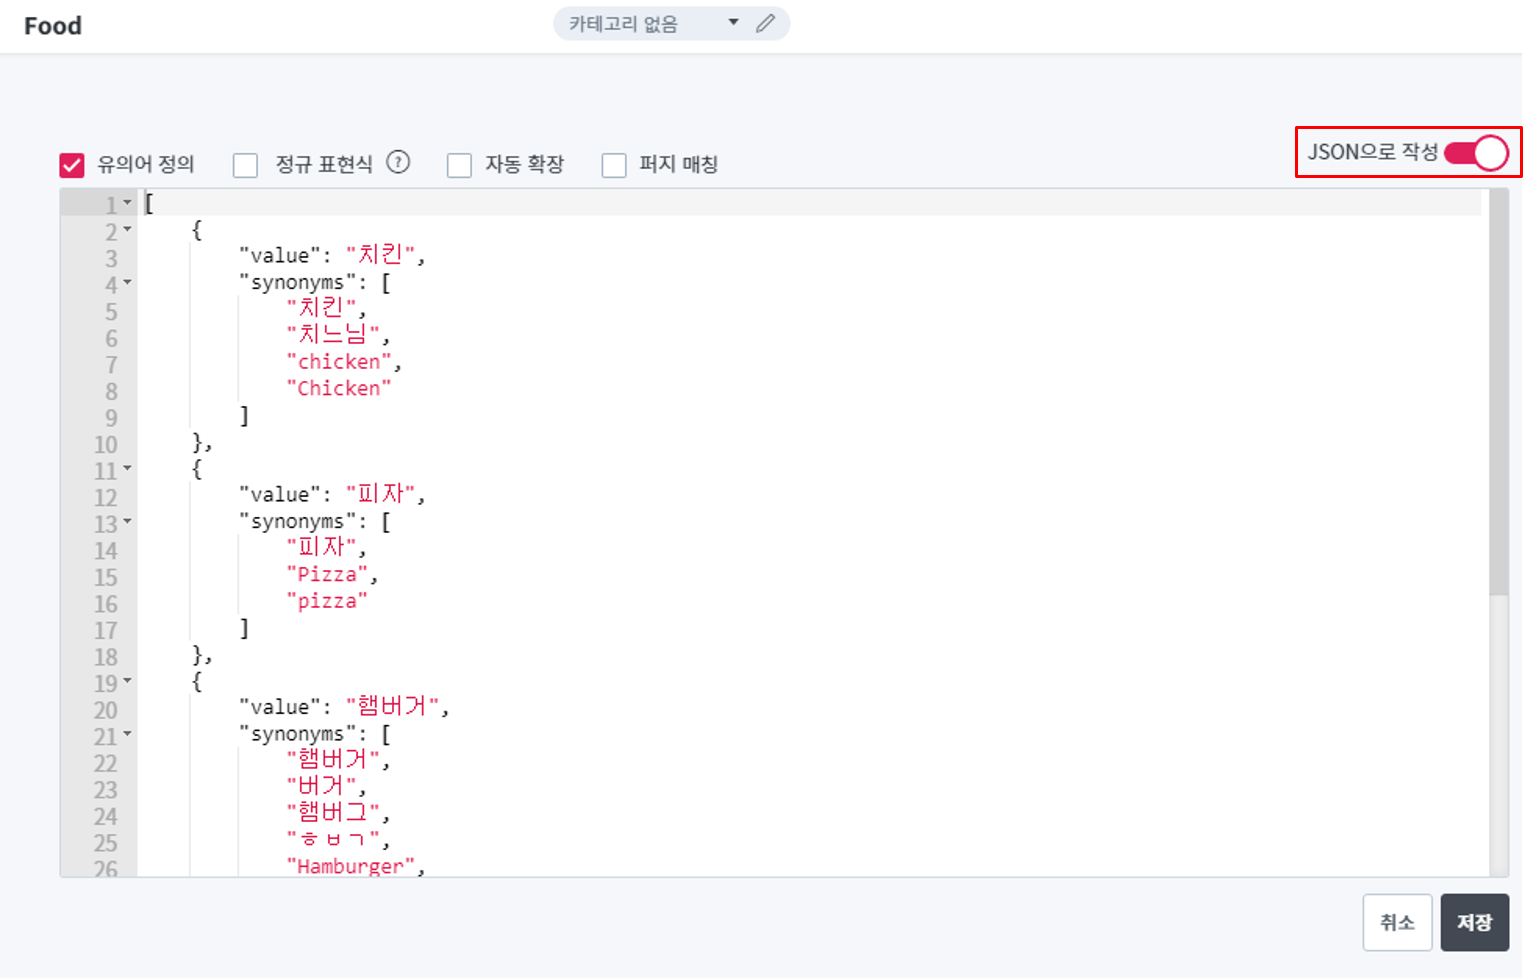Click the pencil edit icon beside category
Screen dimensions: 1523x978
(x=765, y=23)
